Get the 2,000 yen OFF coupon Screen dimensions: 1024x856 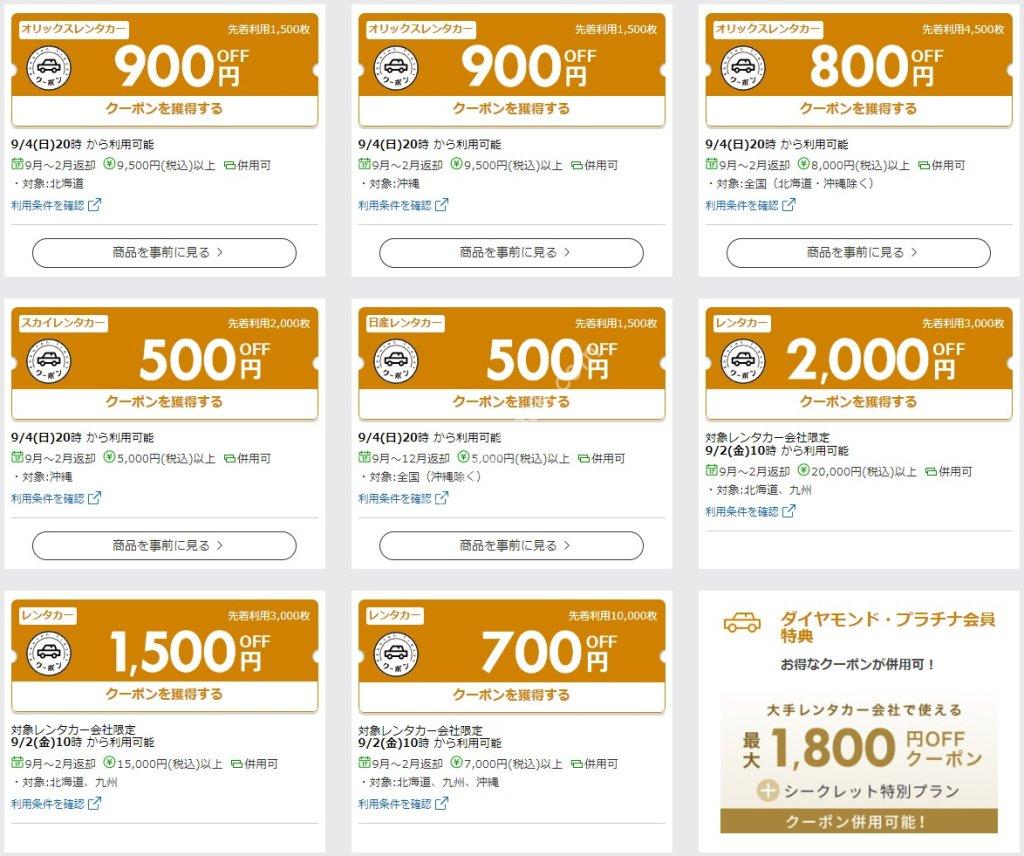pos(859,402)
